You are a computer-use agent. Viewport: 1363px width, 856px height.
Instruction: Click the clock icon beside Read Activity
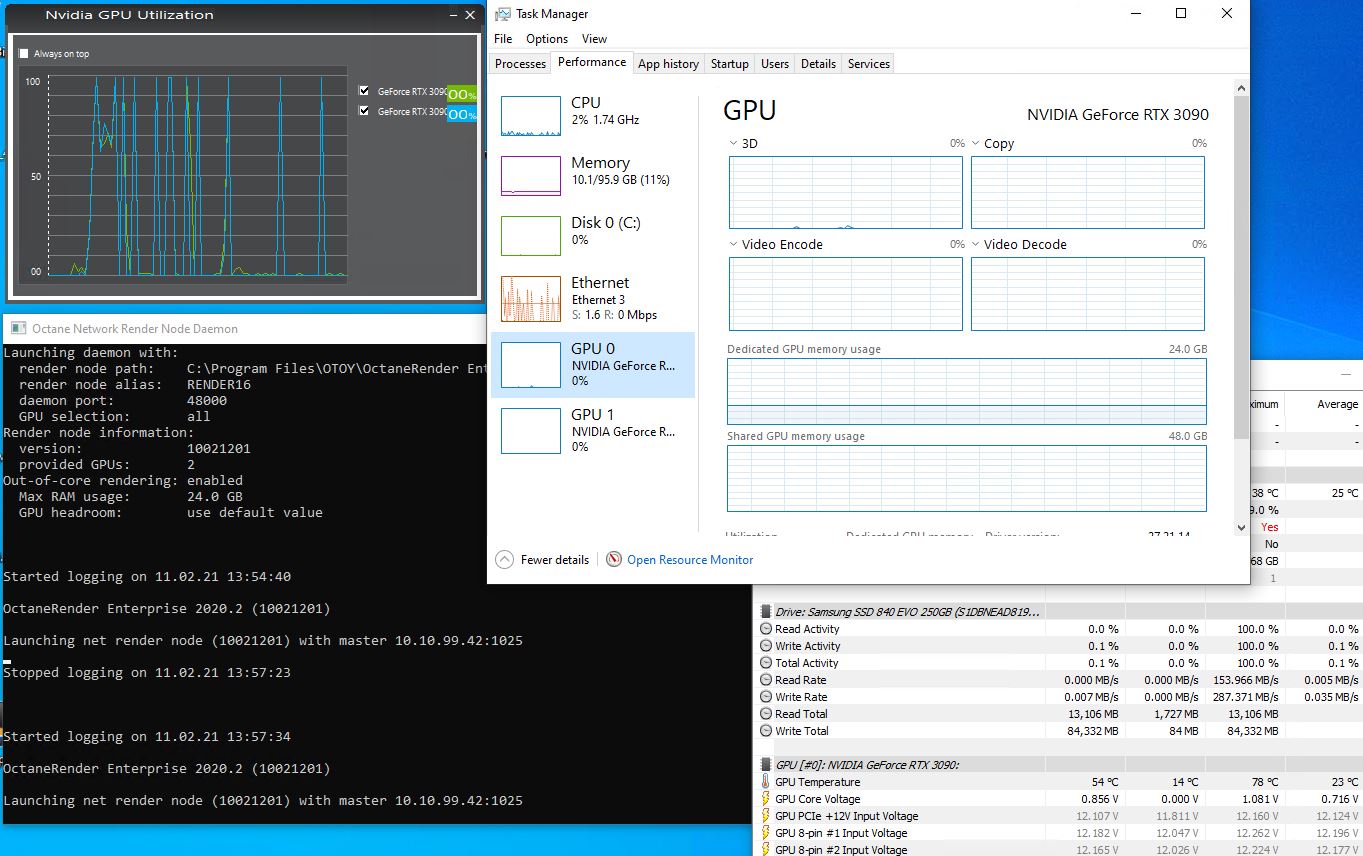[766, 629]
